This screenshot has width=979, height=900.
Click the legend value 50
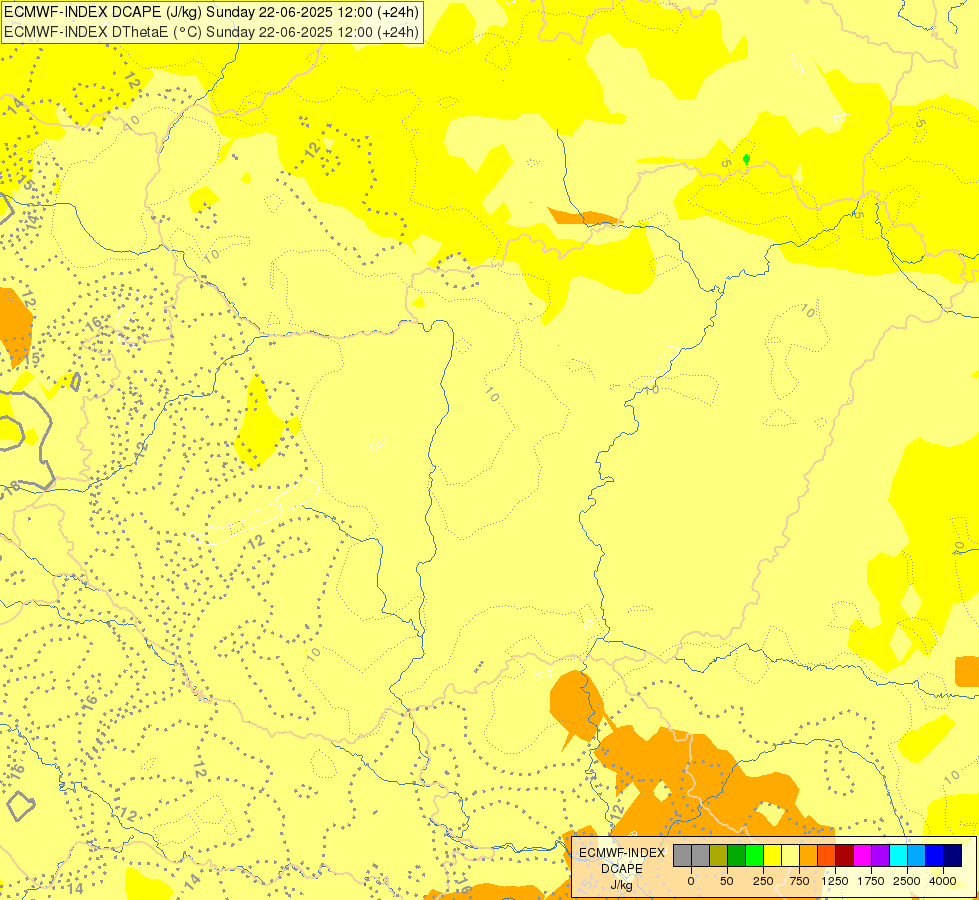click(727, 881)
